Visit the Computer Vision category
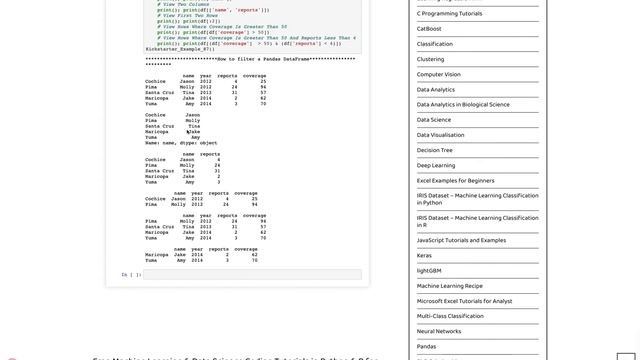The image size is (640, 360). pos(439,74)
